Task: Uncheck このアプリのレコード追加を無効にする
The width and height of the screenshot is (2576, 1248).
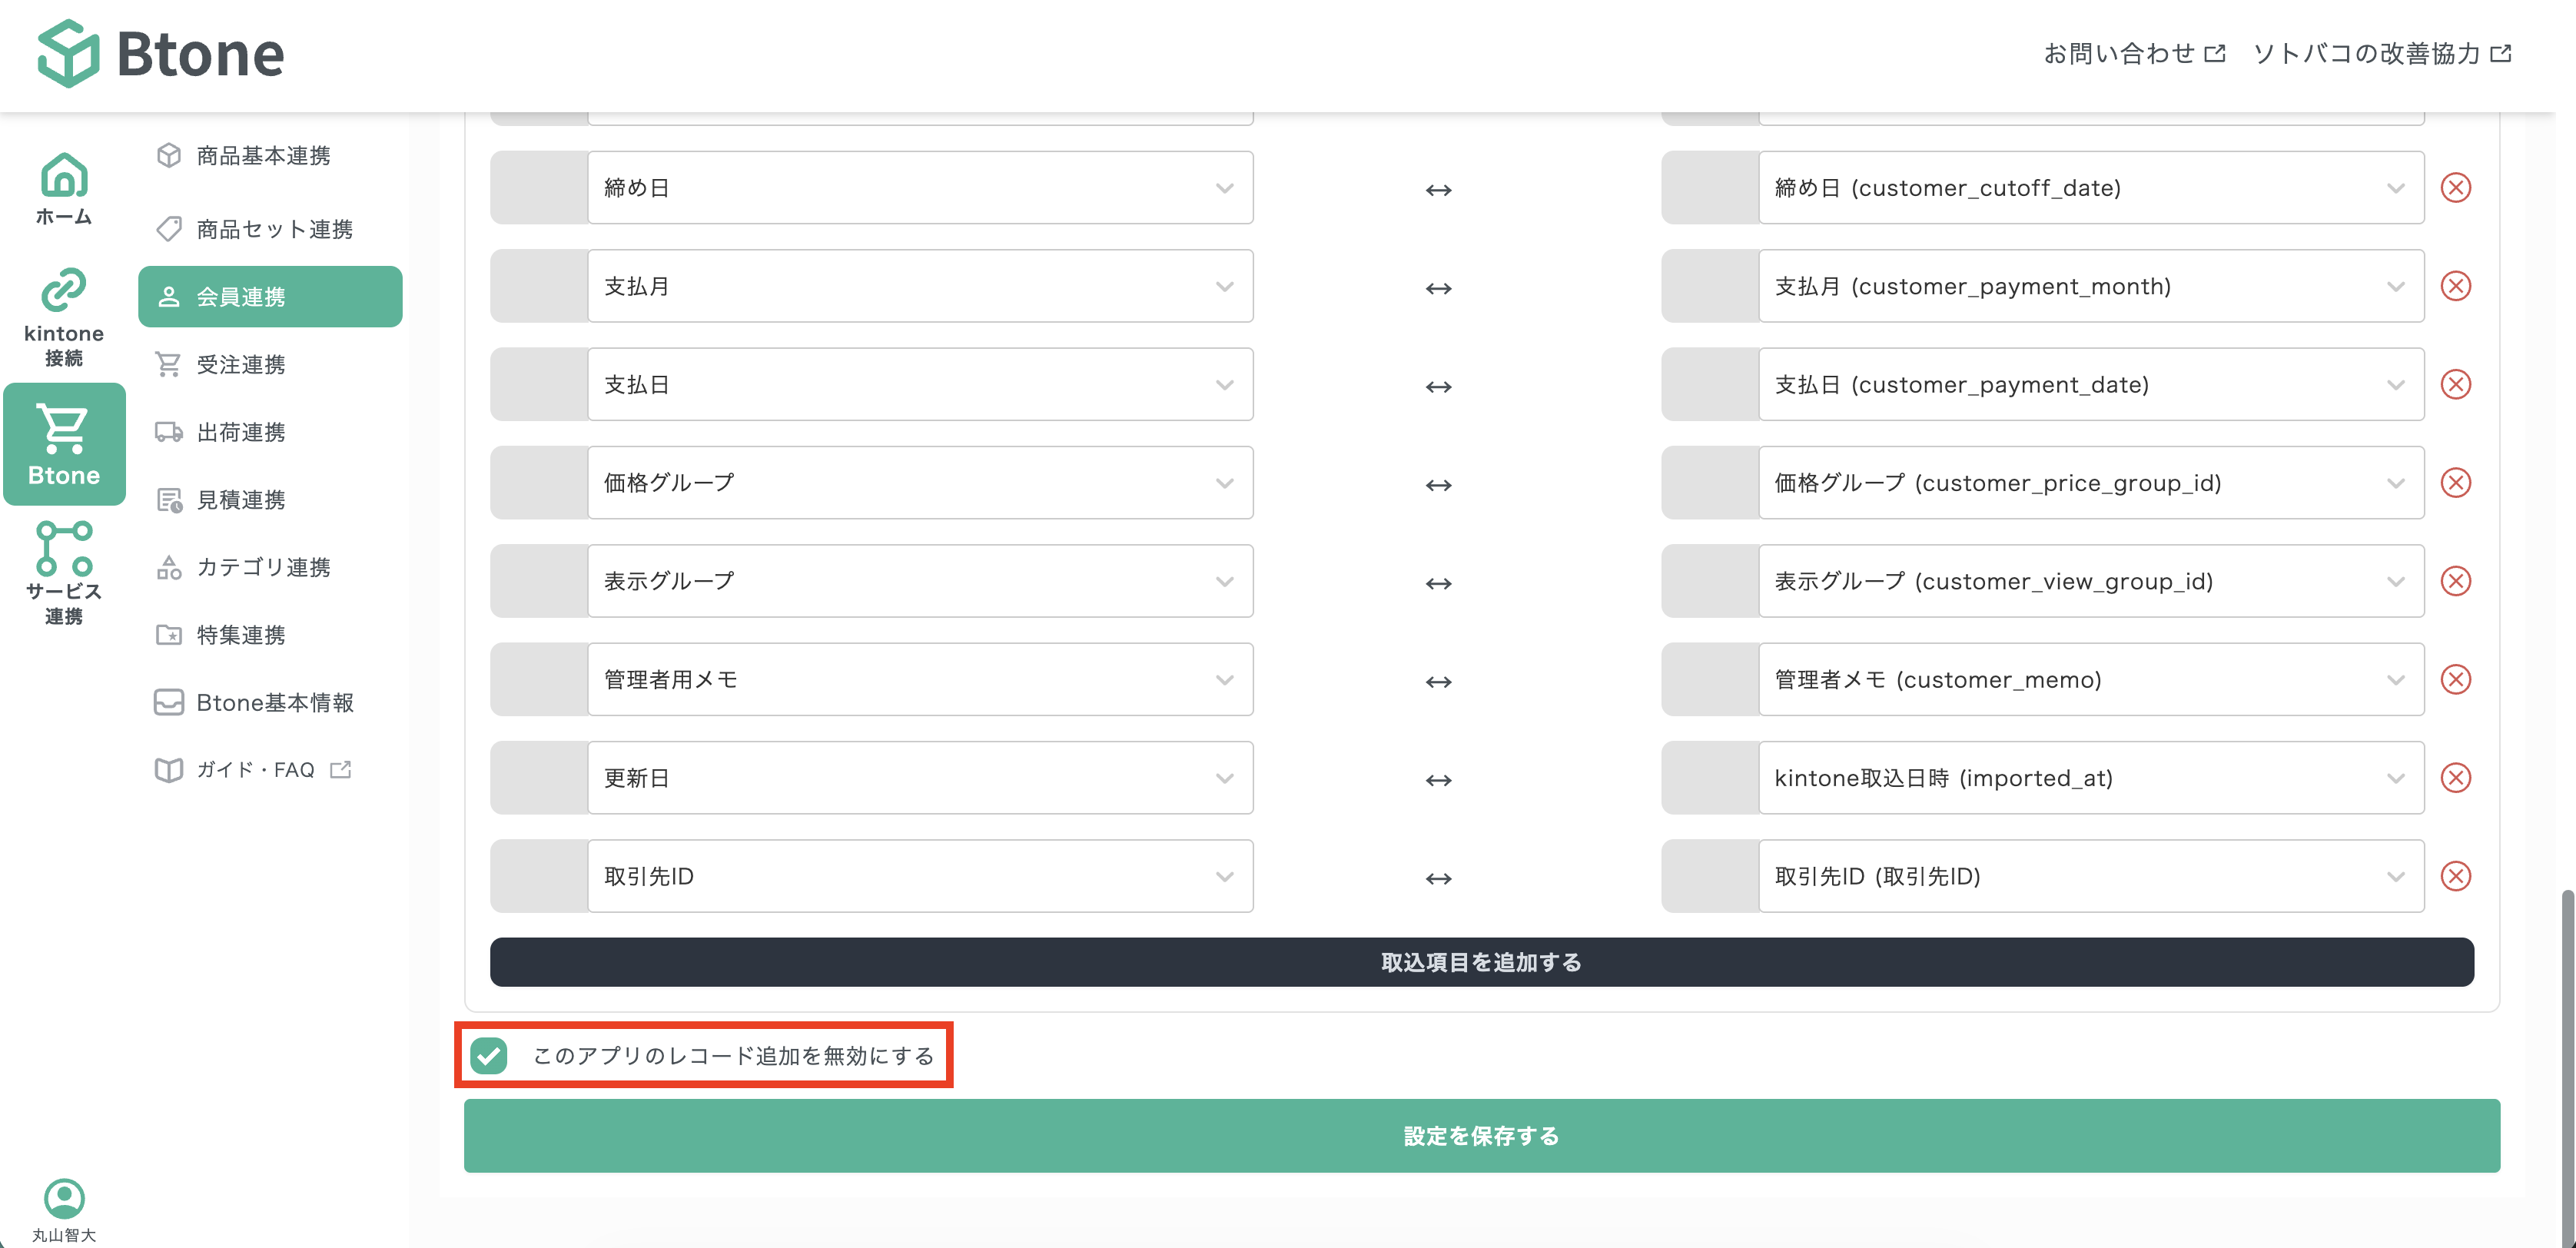Action: tap(489, 1055)
